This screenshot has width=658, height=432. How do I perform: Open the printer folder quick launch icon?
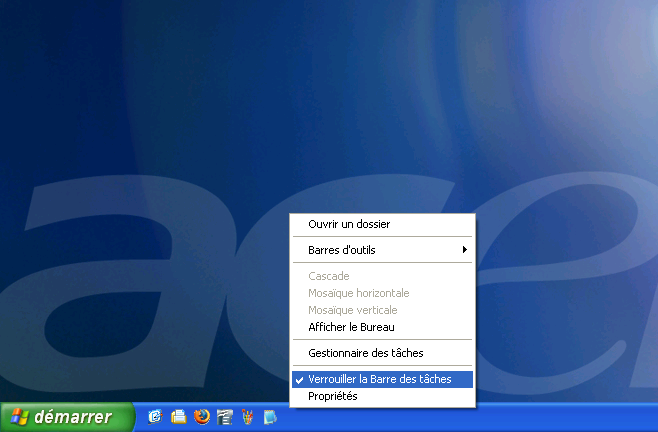pos(179,417)
